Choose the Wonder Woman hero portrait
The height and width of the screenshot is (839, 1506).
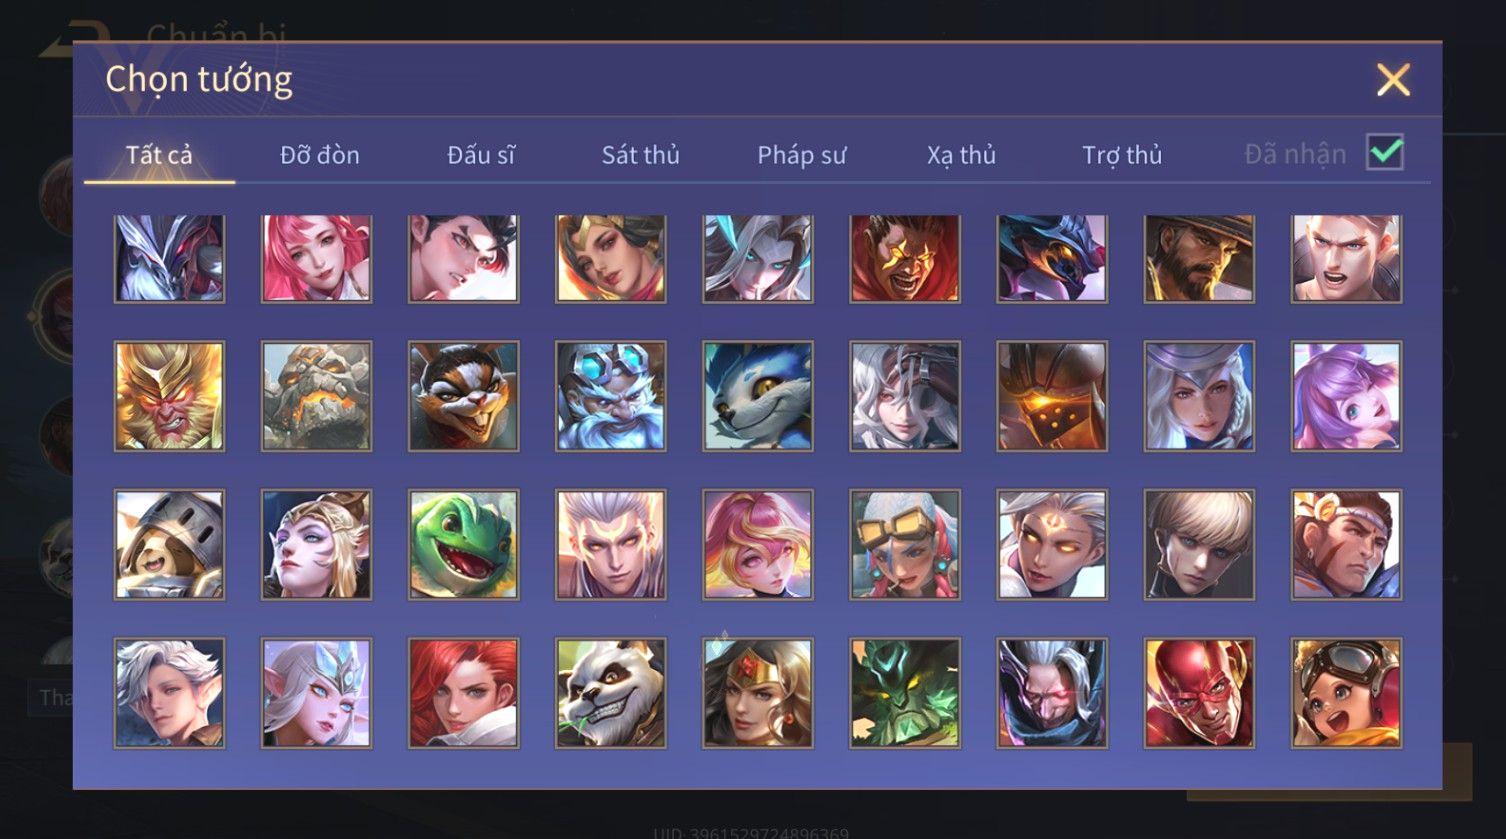pos(758,693)
